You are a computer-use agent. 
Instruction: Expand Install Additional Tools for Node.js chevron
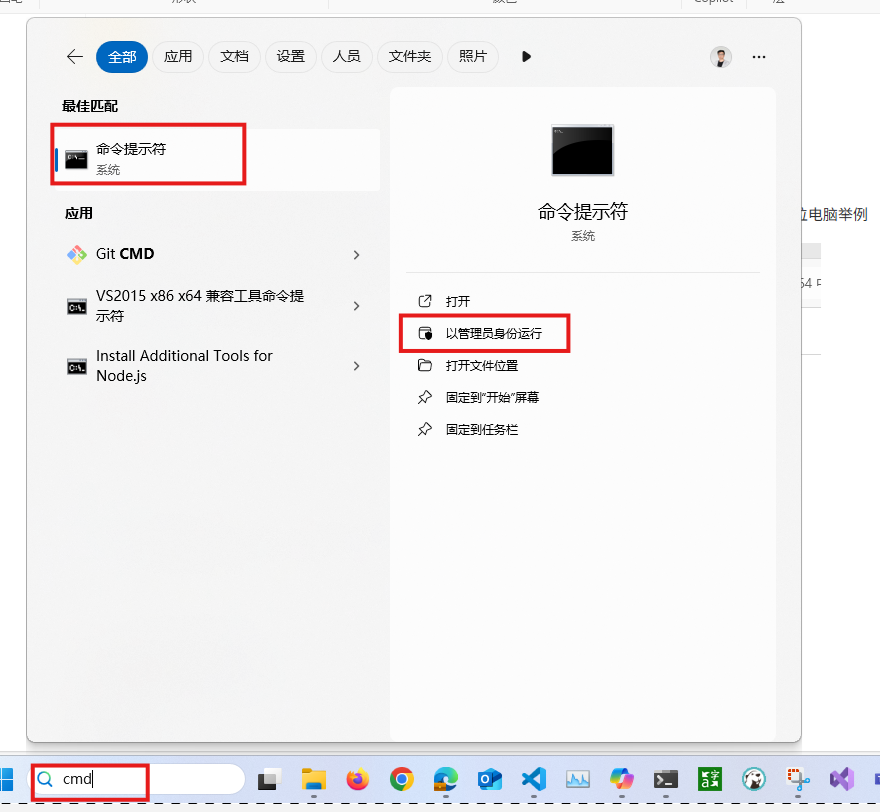click(x=356, y=366)
